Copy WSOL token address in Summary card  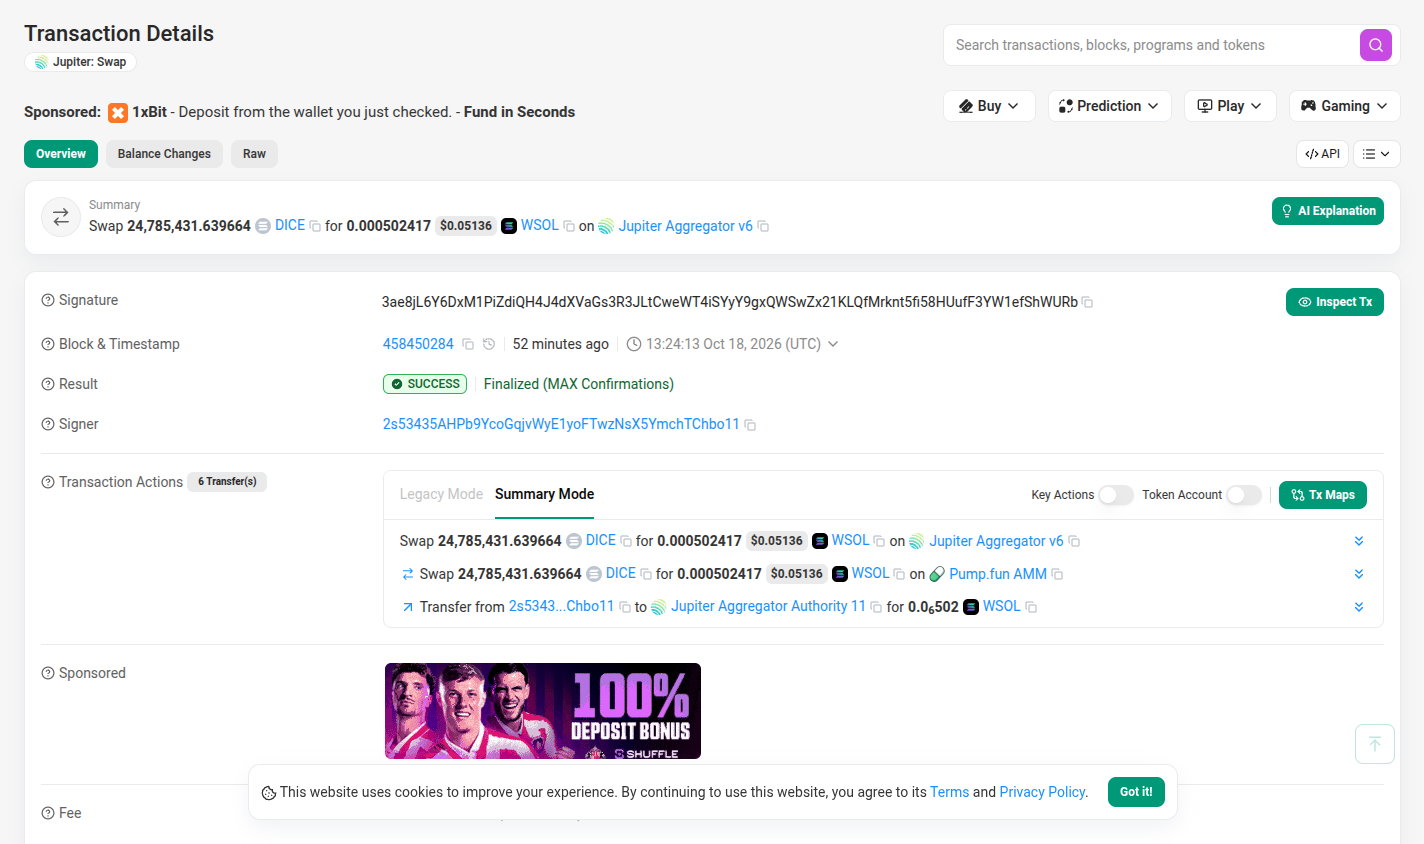(x=569, y=227)
